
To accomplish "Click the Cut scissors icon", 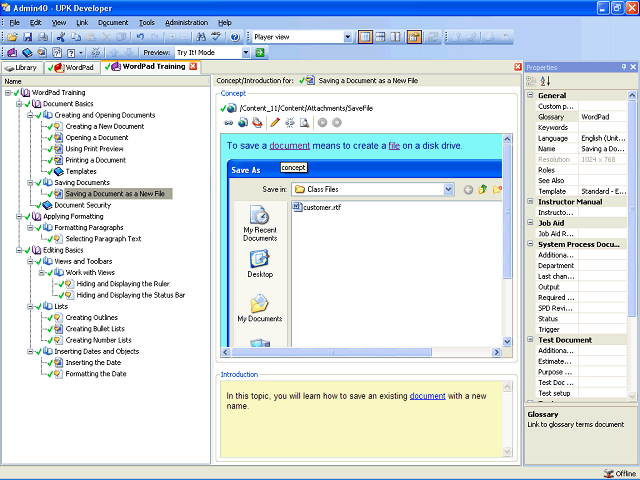I will tap(61, 37).
